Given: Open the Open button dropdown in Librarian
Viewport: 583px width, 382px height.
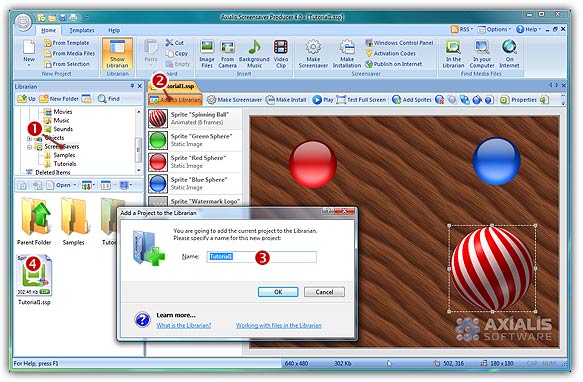Looking at the screenshot, I should click(x=75, y=185).
